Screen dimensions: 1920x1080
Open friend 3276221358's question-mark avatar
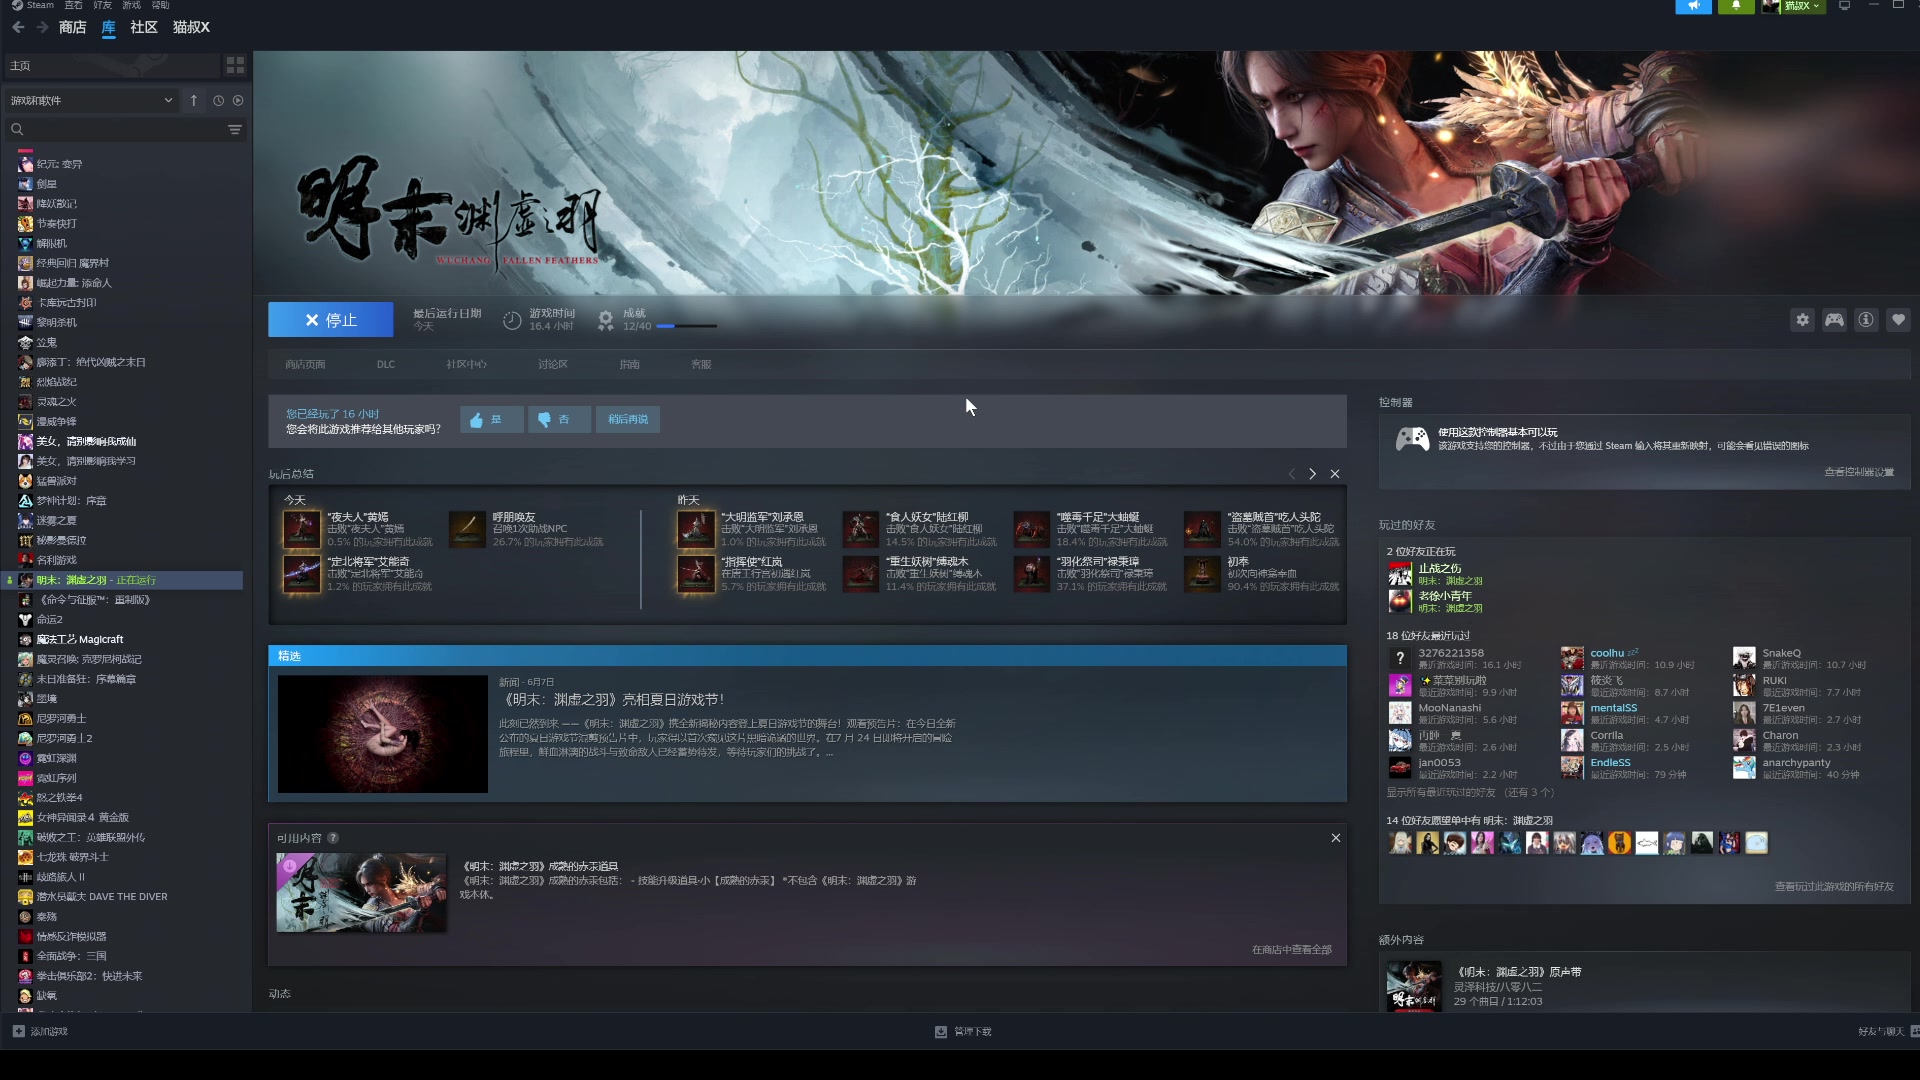pyautogui.click(x=1400, y=658)
